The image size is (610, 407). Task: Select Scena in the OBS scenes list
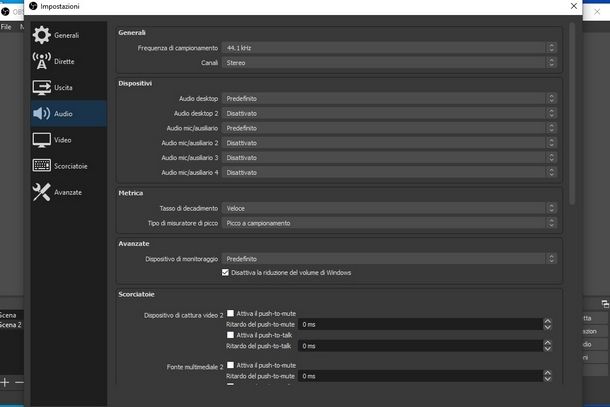[8, 315]
